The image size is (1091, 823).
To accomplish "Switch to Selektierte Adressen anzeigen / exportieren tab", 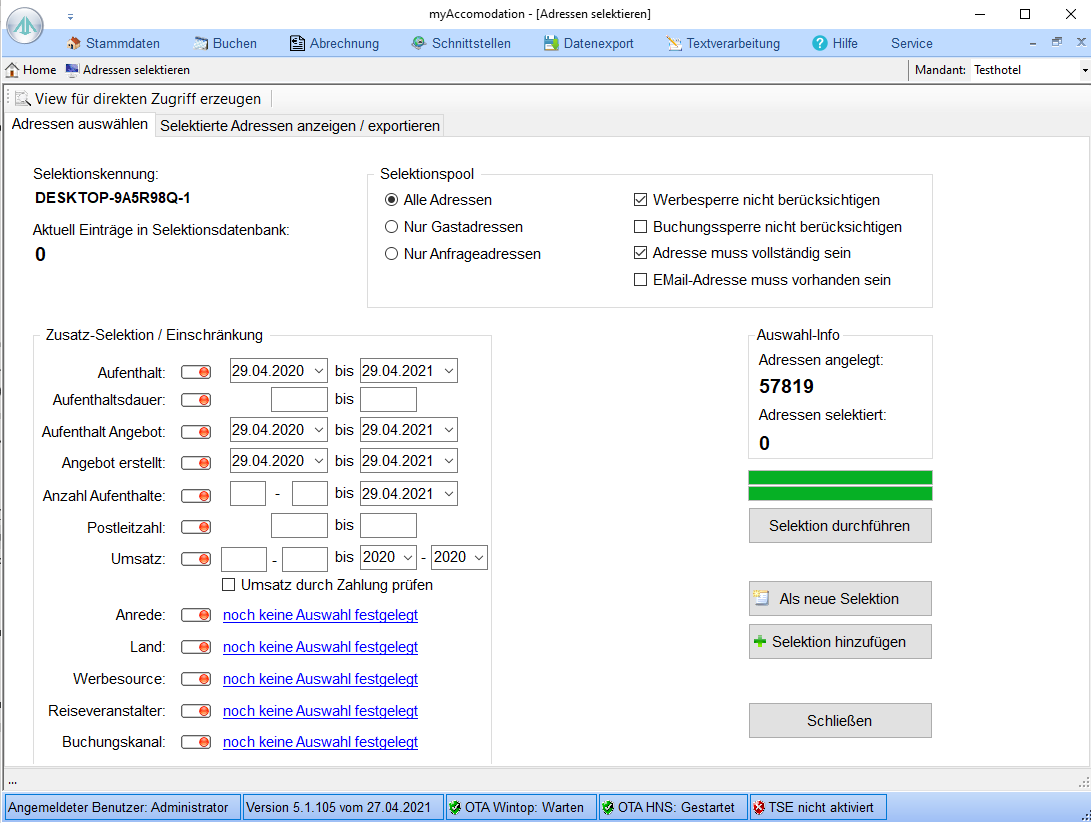I will click(x=300, y=126).
